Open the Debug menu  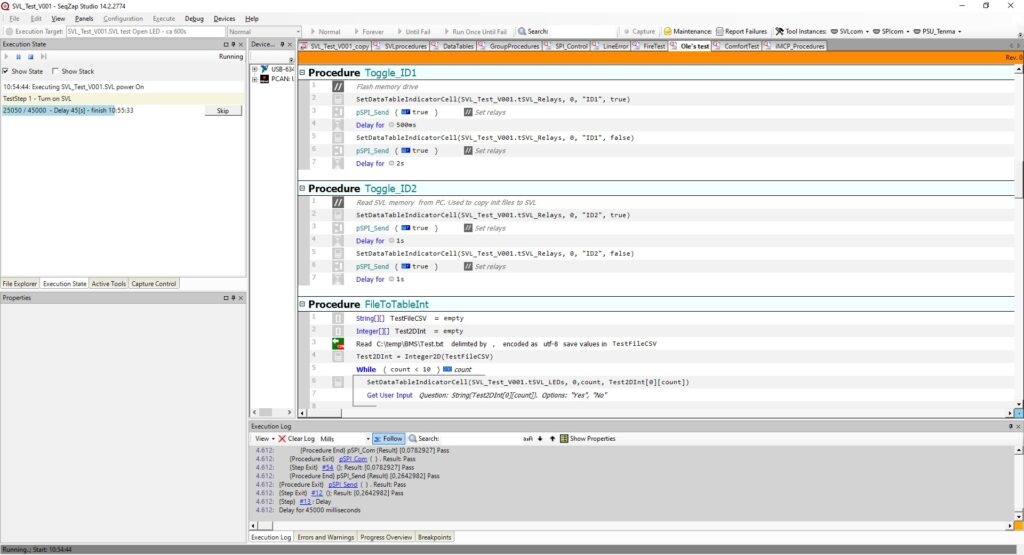point(194,18)
